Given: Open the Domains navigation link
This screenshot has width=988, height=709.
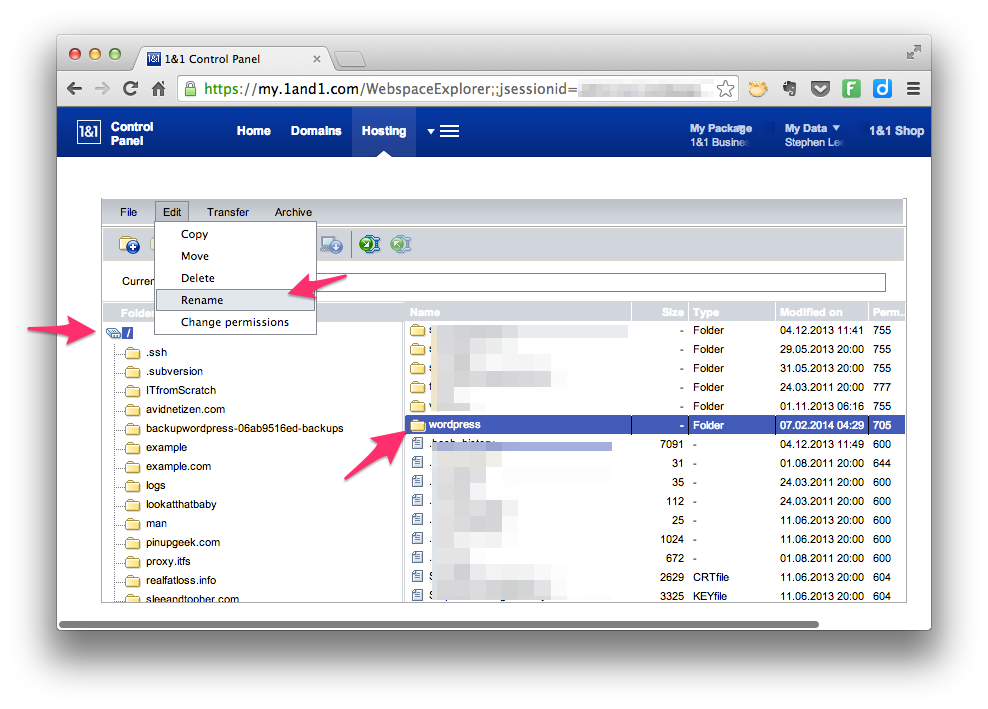Looking at the screenshot, I should click(316, 131).
